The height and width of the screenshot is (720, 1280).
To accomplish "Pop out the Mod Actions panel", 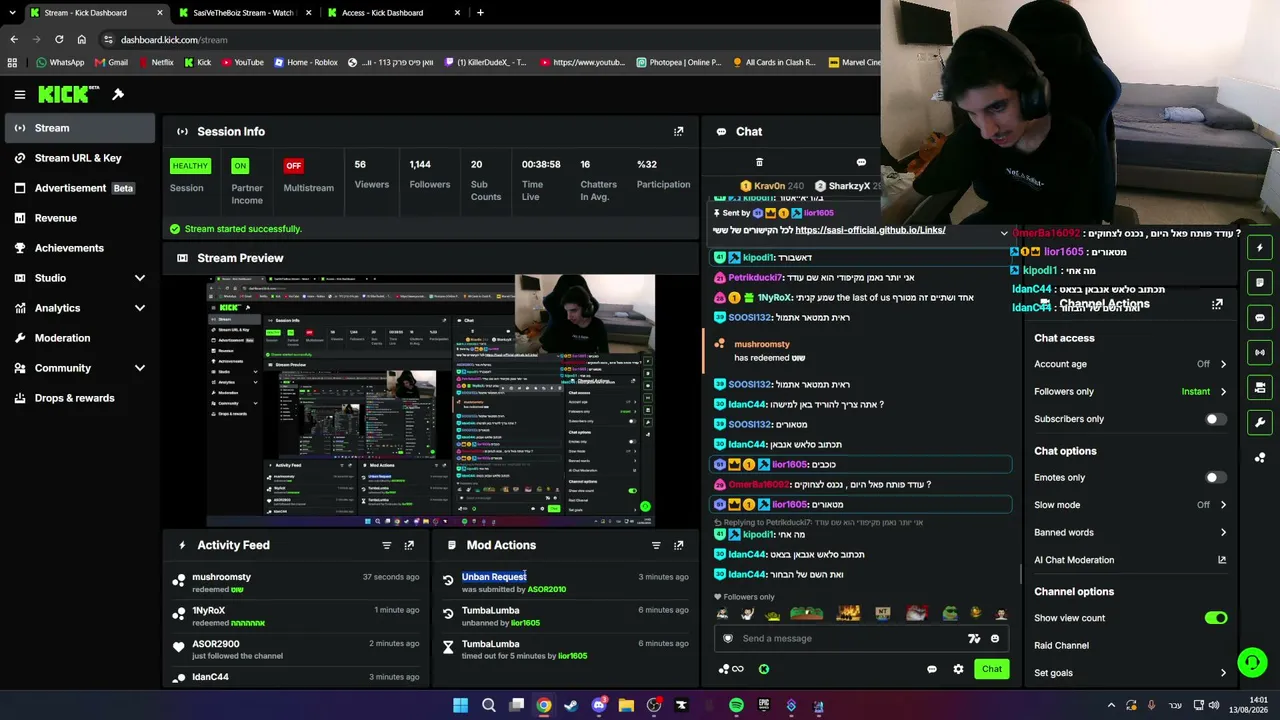I will click(678, 545).
